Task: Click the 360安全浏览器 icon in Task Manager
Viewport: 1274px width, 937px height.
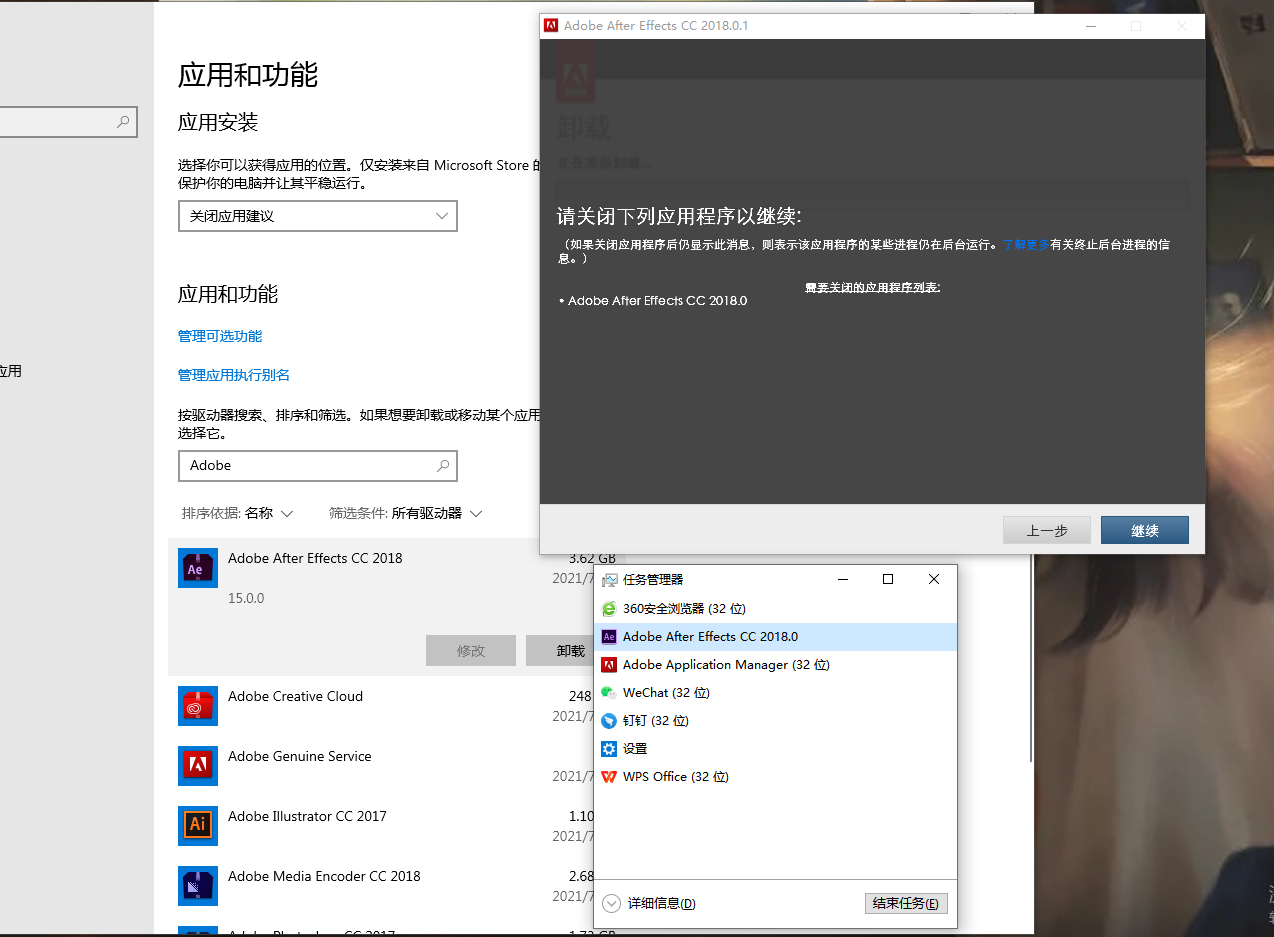Action: pos(609,609)
